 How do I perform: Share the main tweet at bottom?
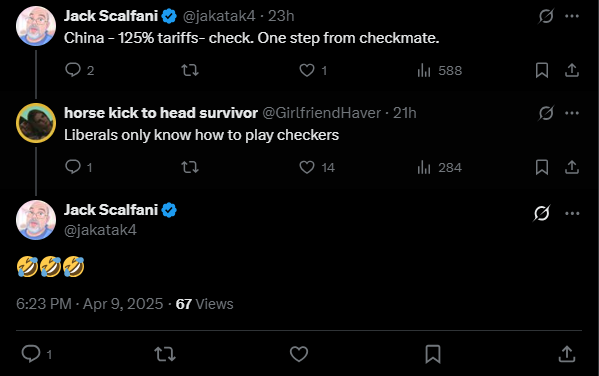[567, 354]
